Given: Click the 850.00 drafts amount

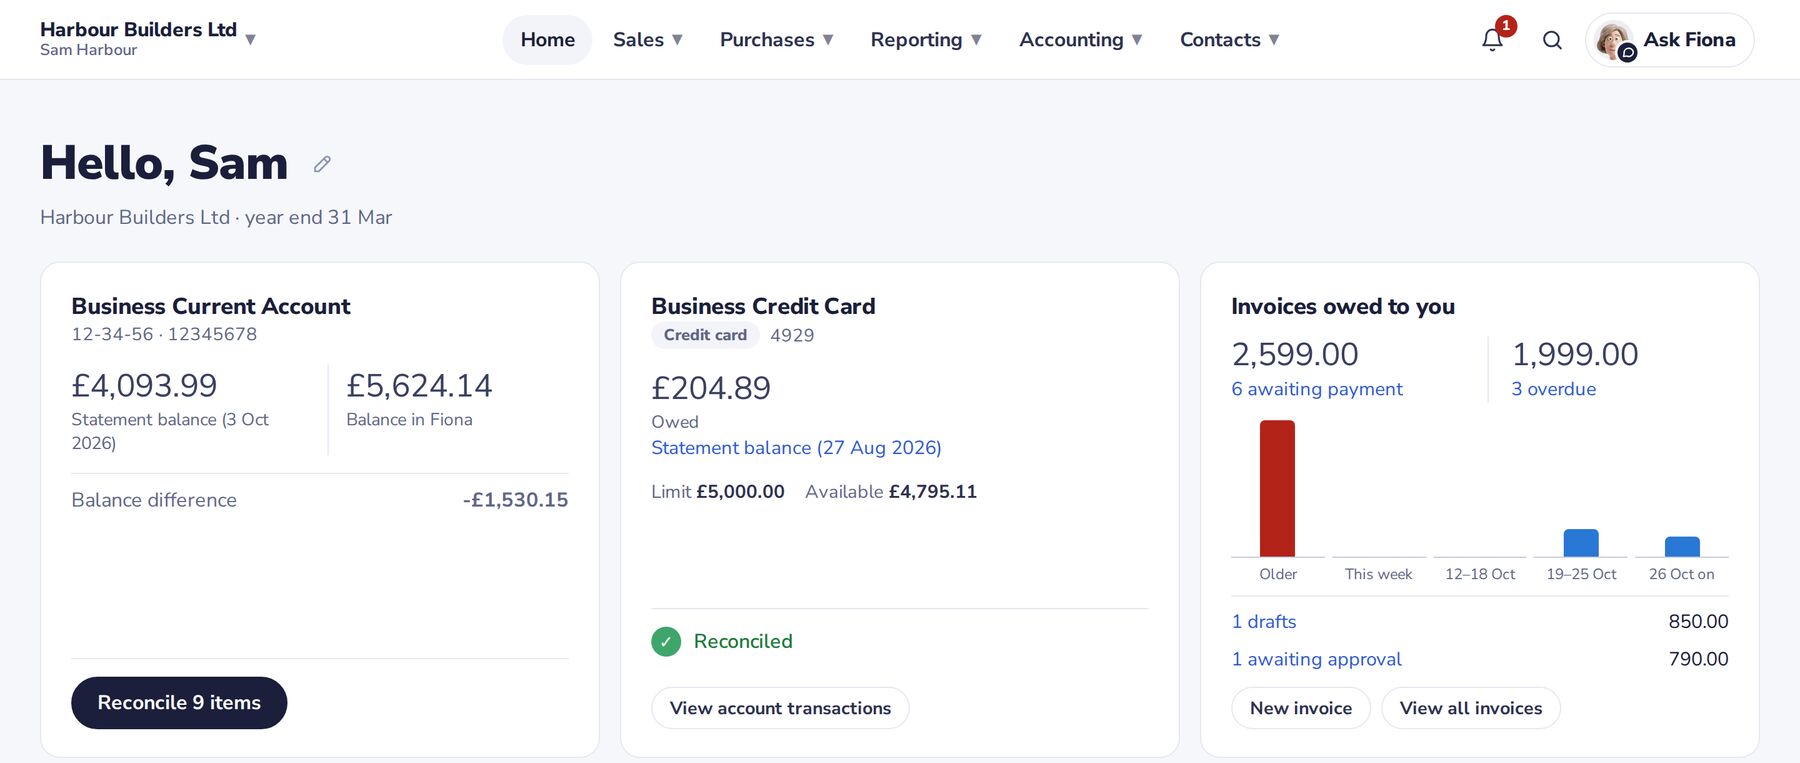Looking at the screenshot, I should [1698, 622].
